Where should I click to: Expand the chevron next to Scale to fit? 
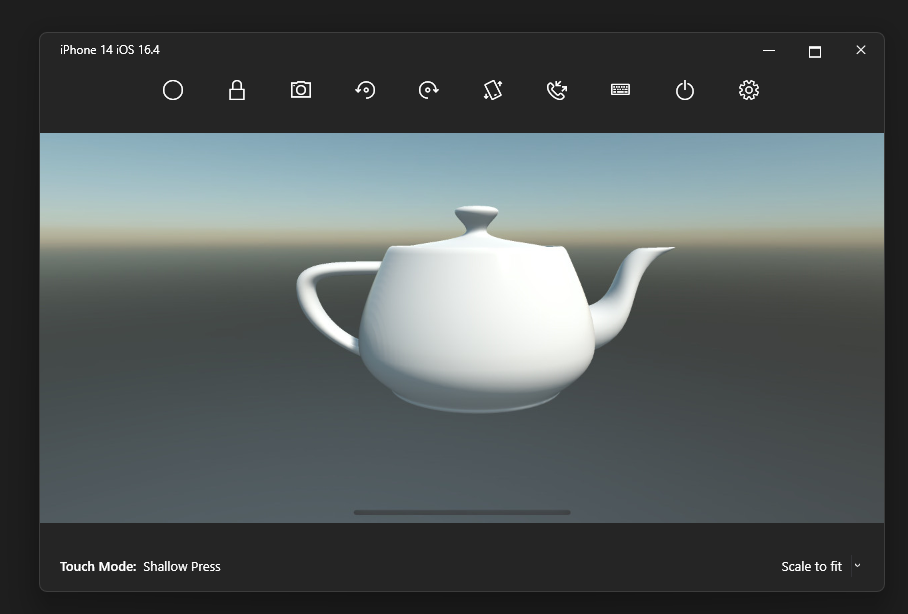coord(857,566)
